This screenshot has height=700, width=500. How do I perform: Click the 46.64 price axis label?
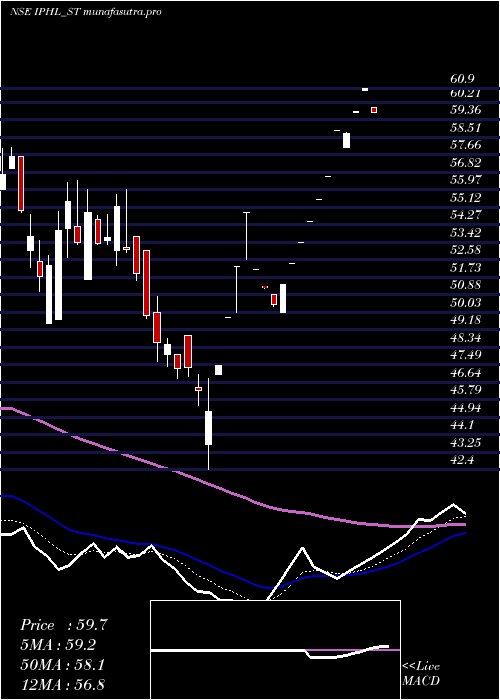[466, 372]
